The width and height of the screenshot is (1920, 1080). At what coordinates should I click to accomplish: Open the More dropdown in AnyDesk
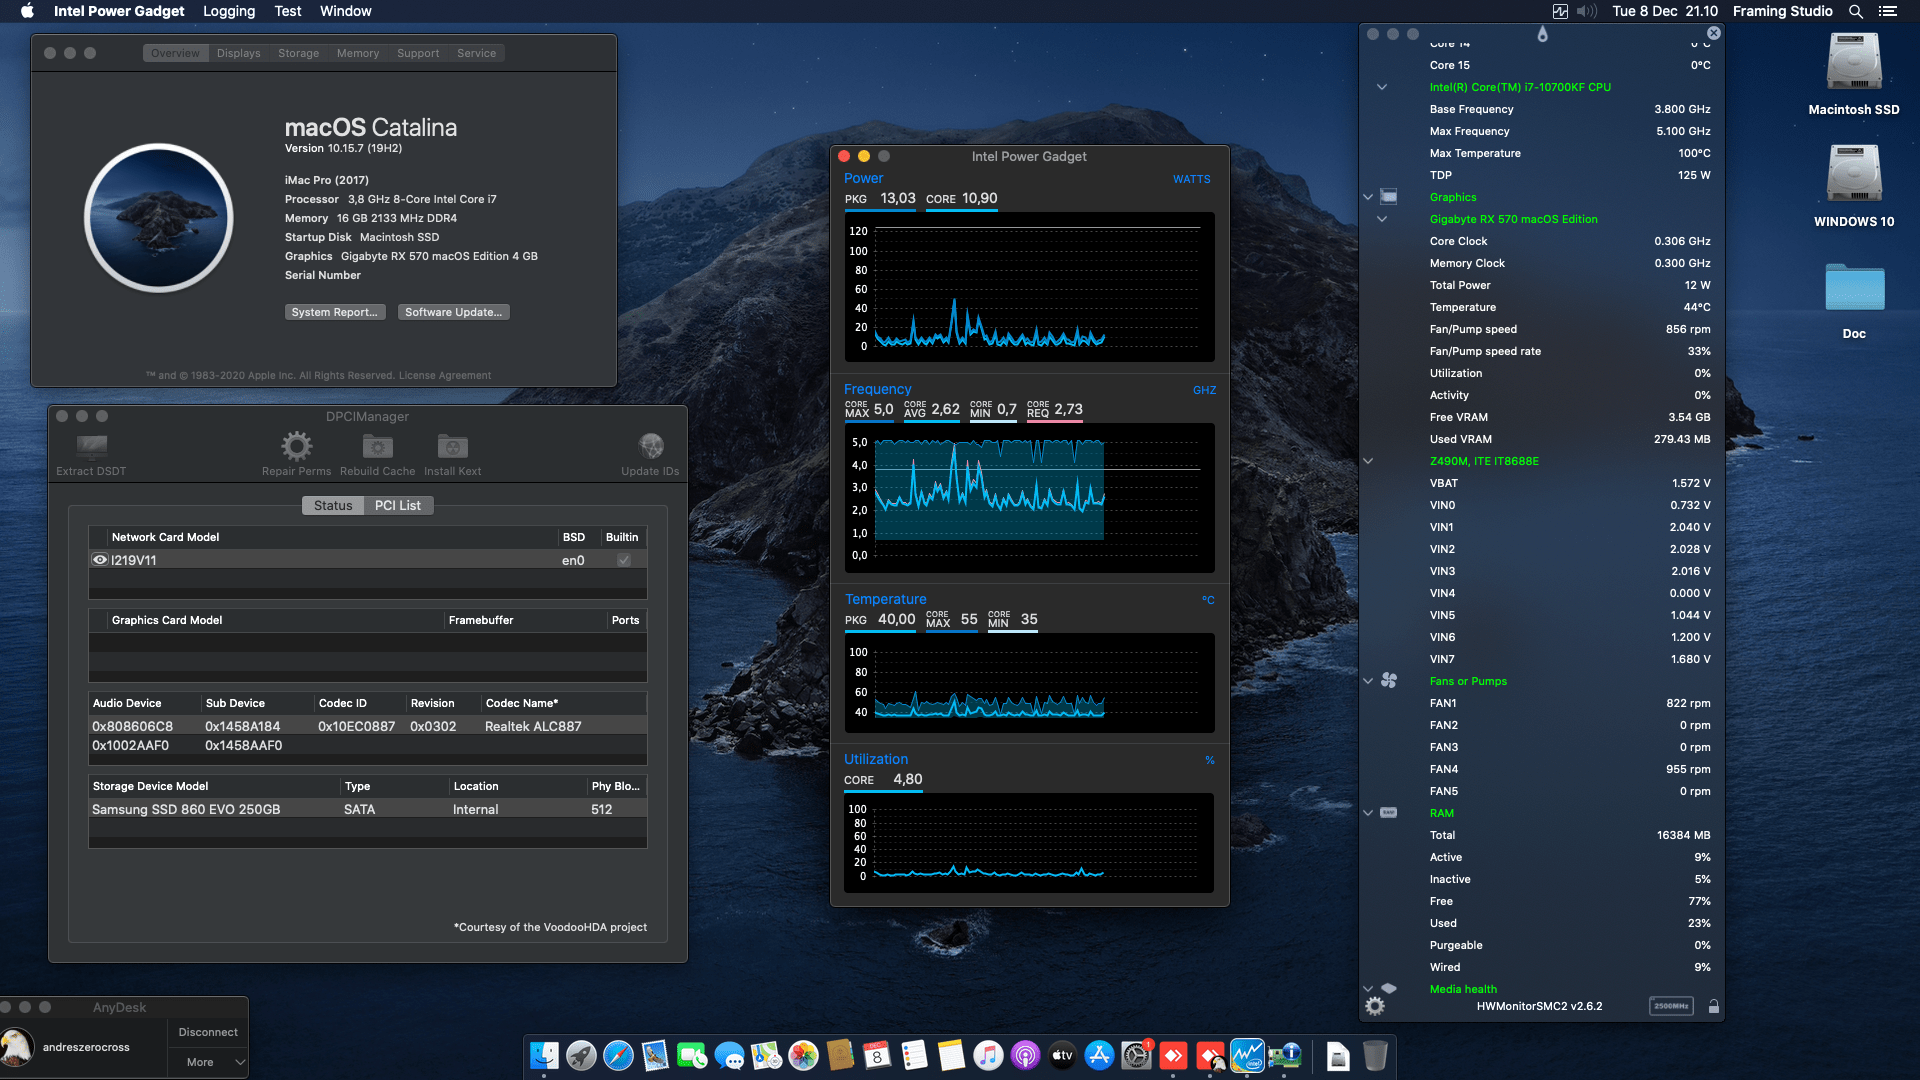click(207, 1061)
